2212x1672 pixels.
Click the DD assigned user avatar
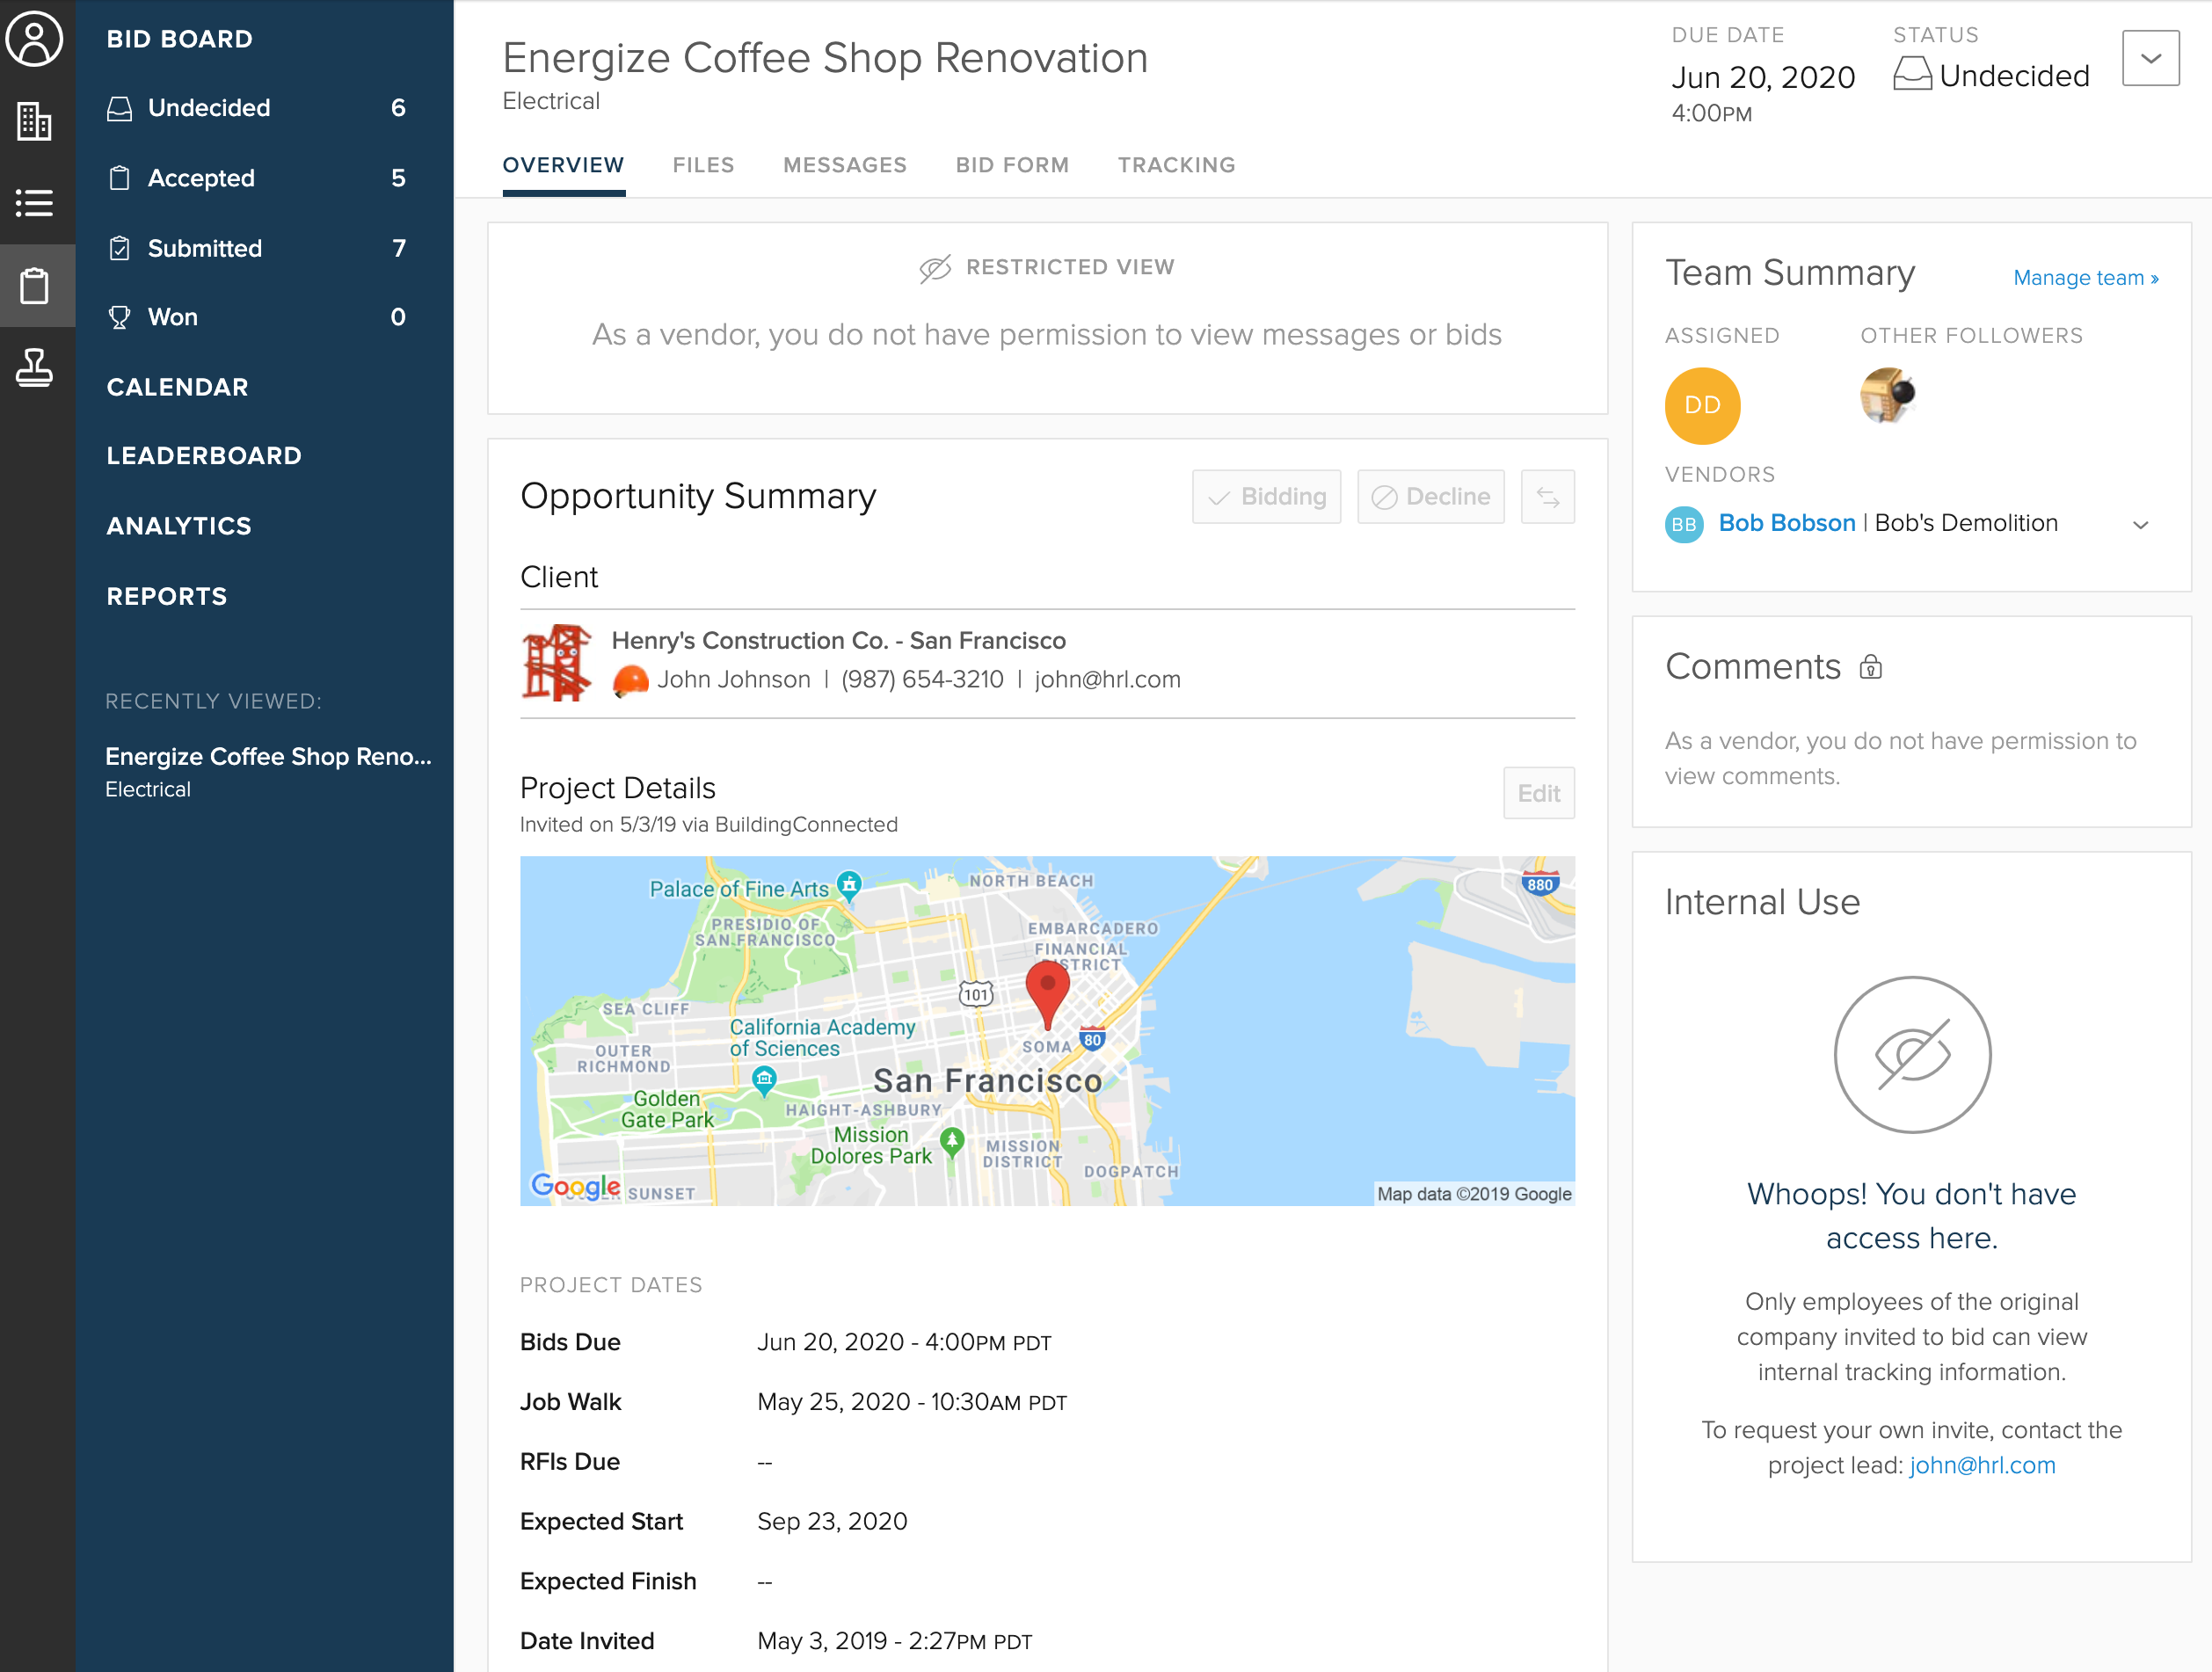click(1701, 405)
